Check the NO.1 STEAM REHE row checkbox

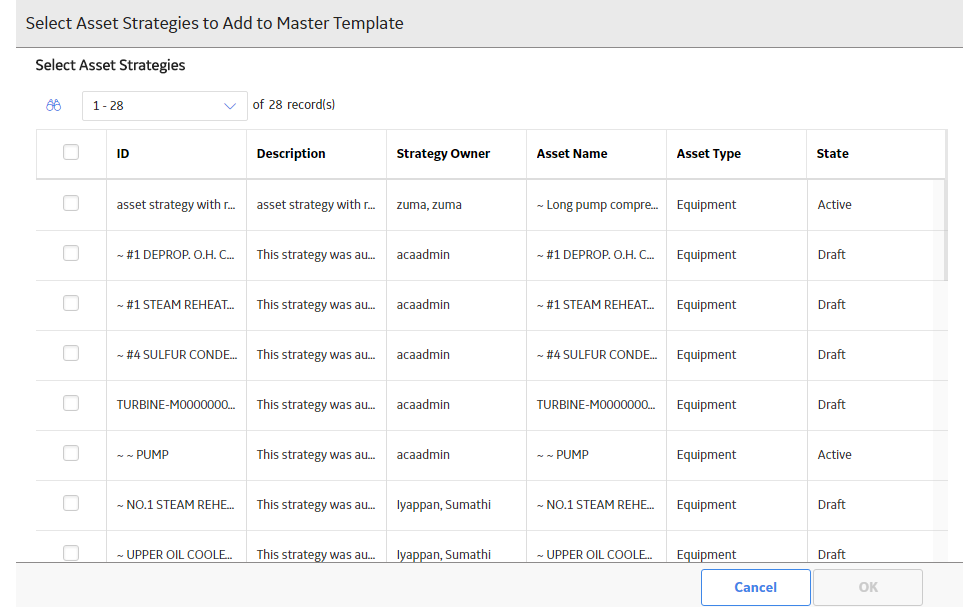pyautogui.click(x=71, y=503)
